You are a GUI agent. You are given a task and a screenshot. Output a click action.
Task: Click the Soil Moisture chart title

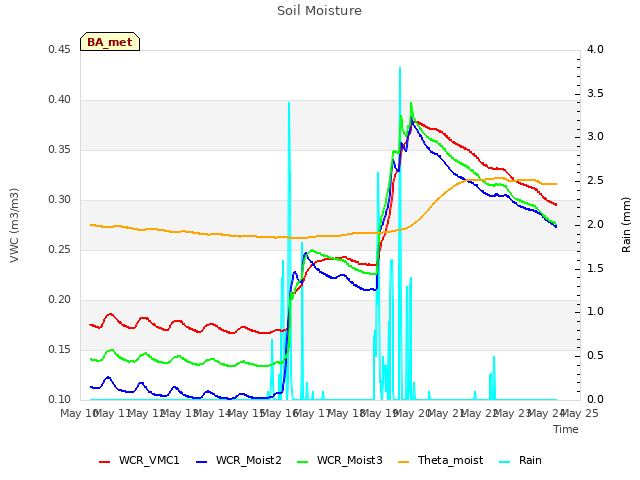[x=319, y=11]
